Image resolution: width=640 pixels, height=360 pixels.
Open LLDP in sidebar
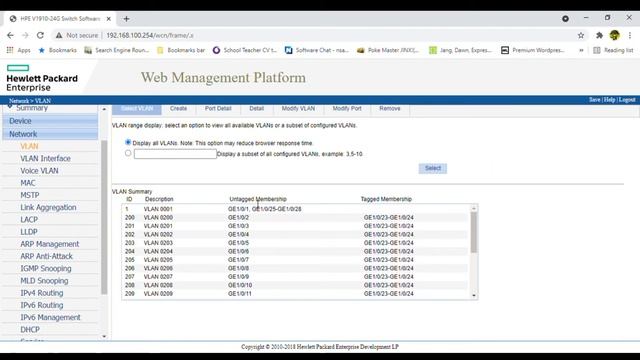click(29, 232)
